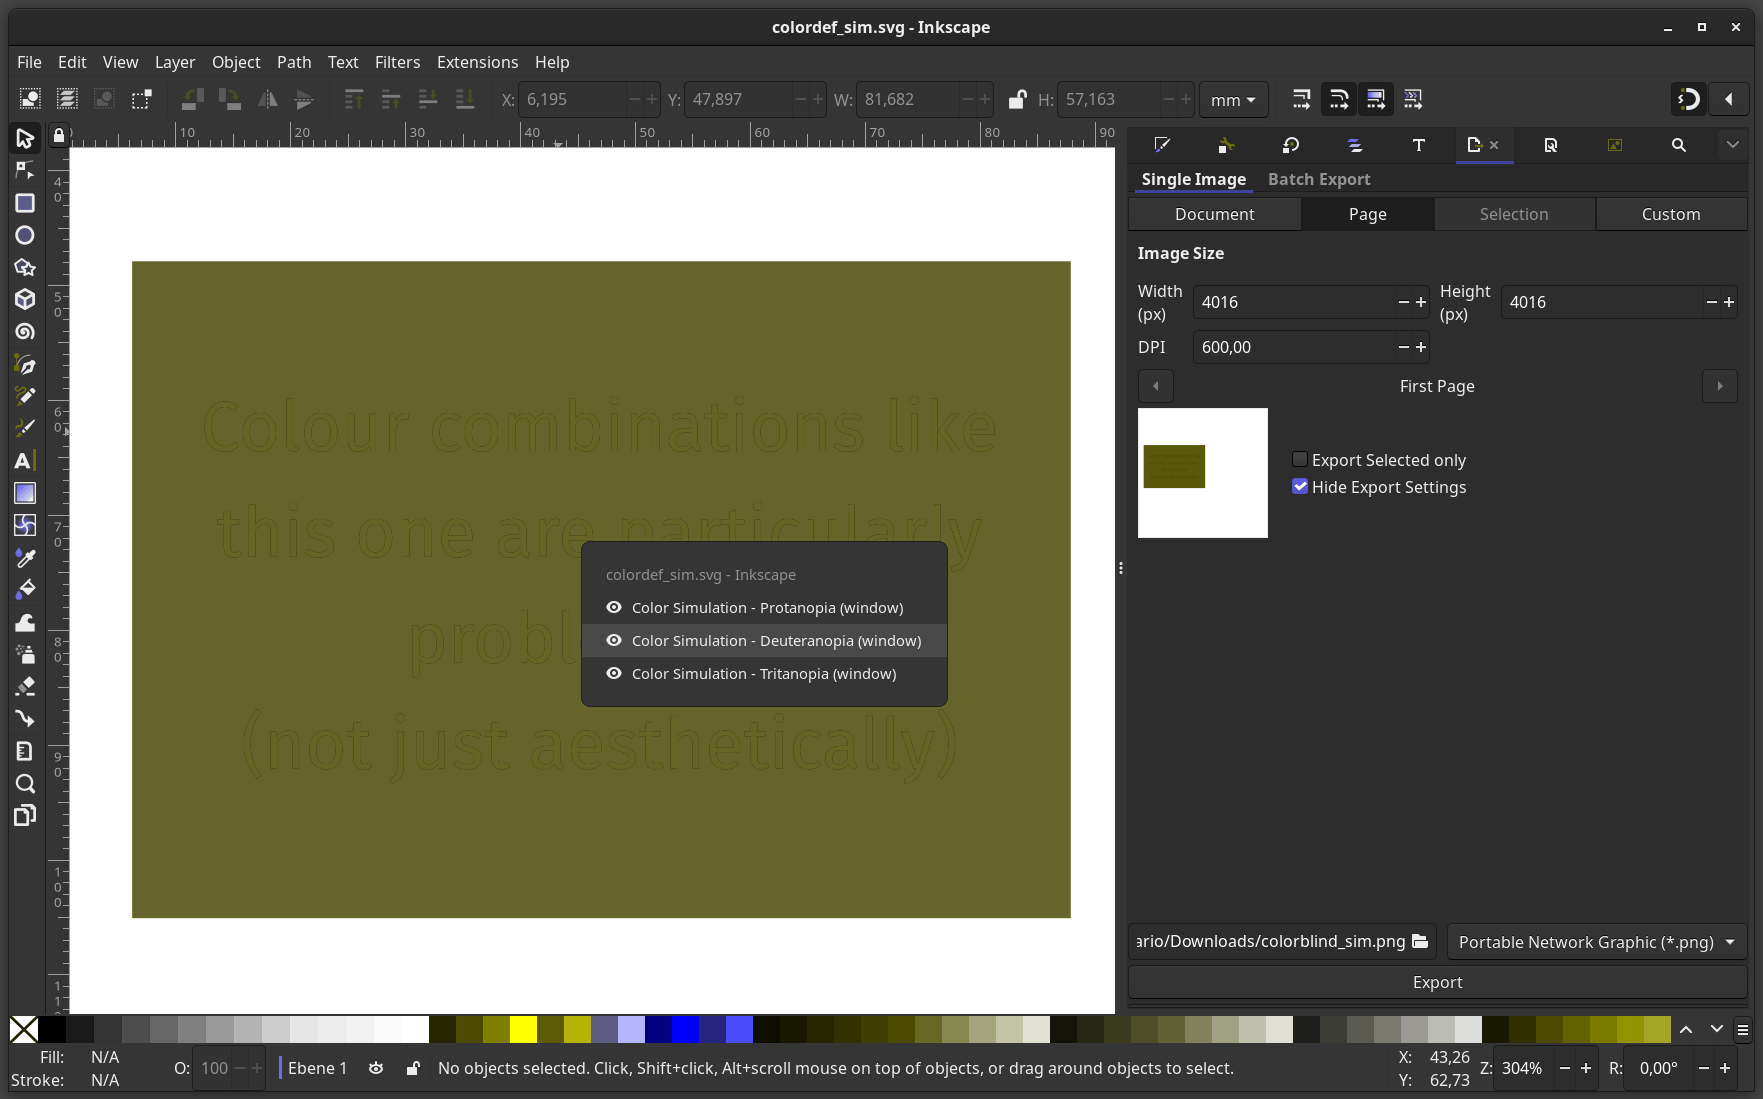
Task: Open the Ebene 1 layer selector
Action: [x=318, y=1068]
